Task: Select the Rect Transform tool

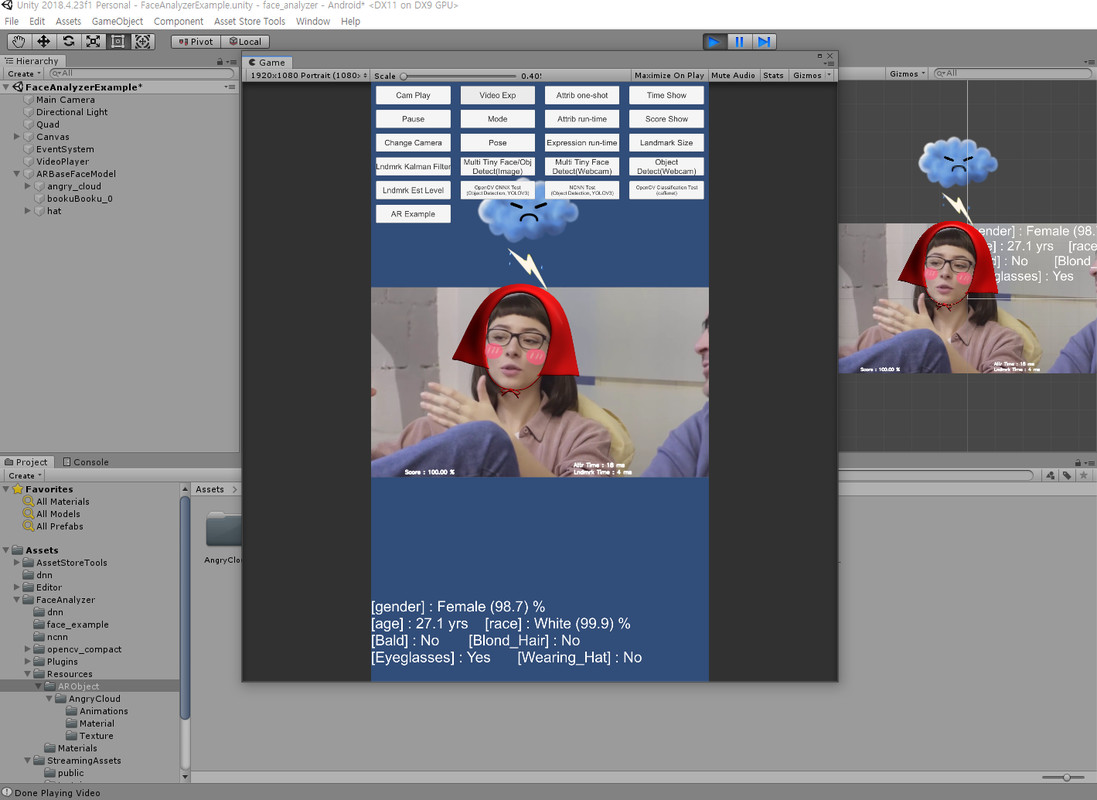Action: (118, 42)
